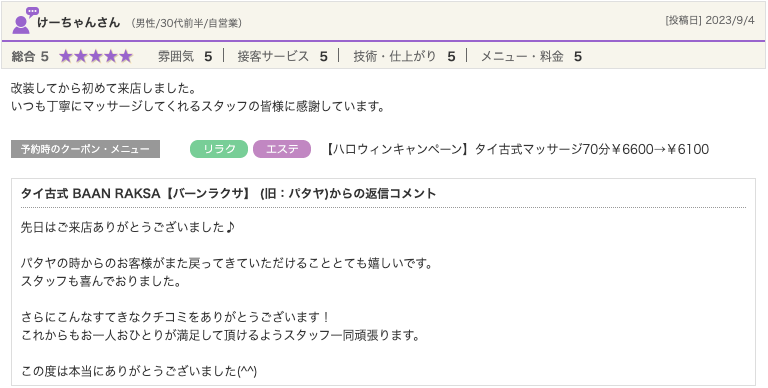Click the review text about 改装
Screen dimensions: 768x388
pos(104,89)
